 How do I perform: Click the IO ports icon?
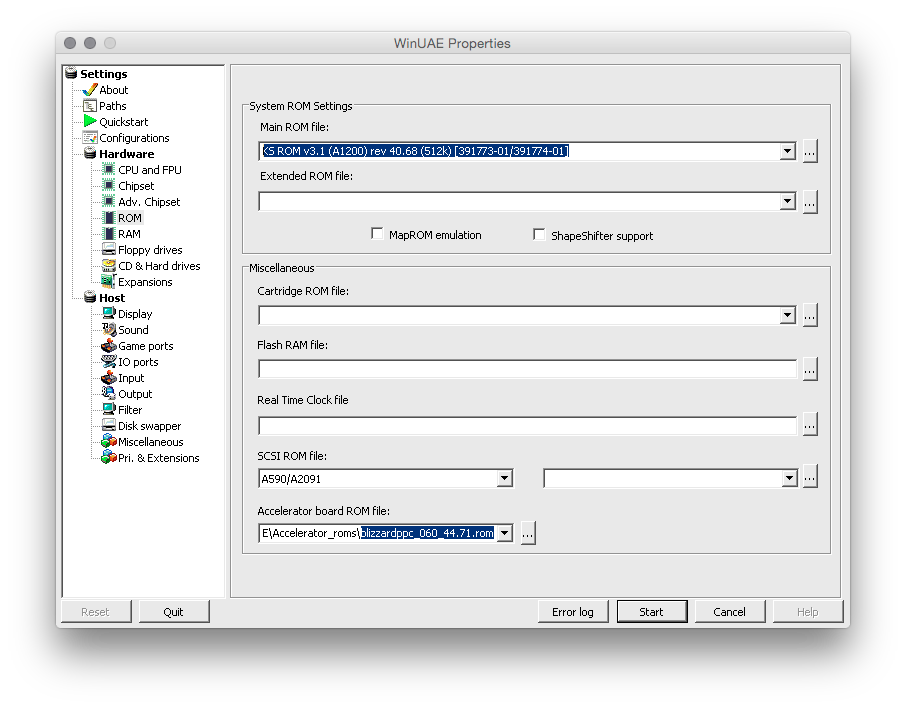point(109,361)
